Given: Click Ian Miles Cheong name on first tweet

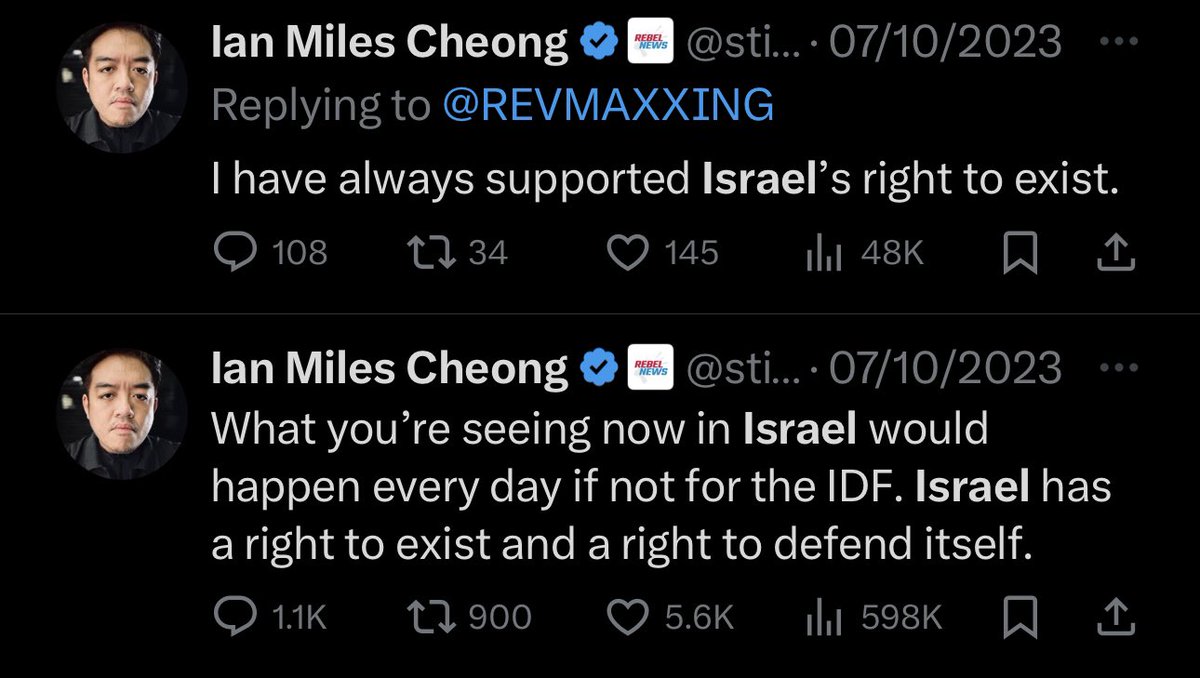Looking at the screenshot, I should [390, 42].
